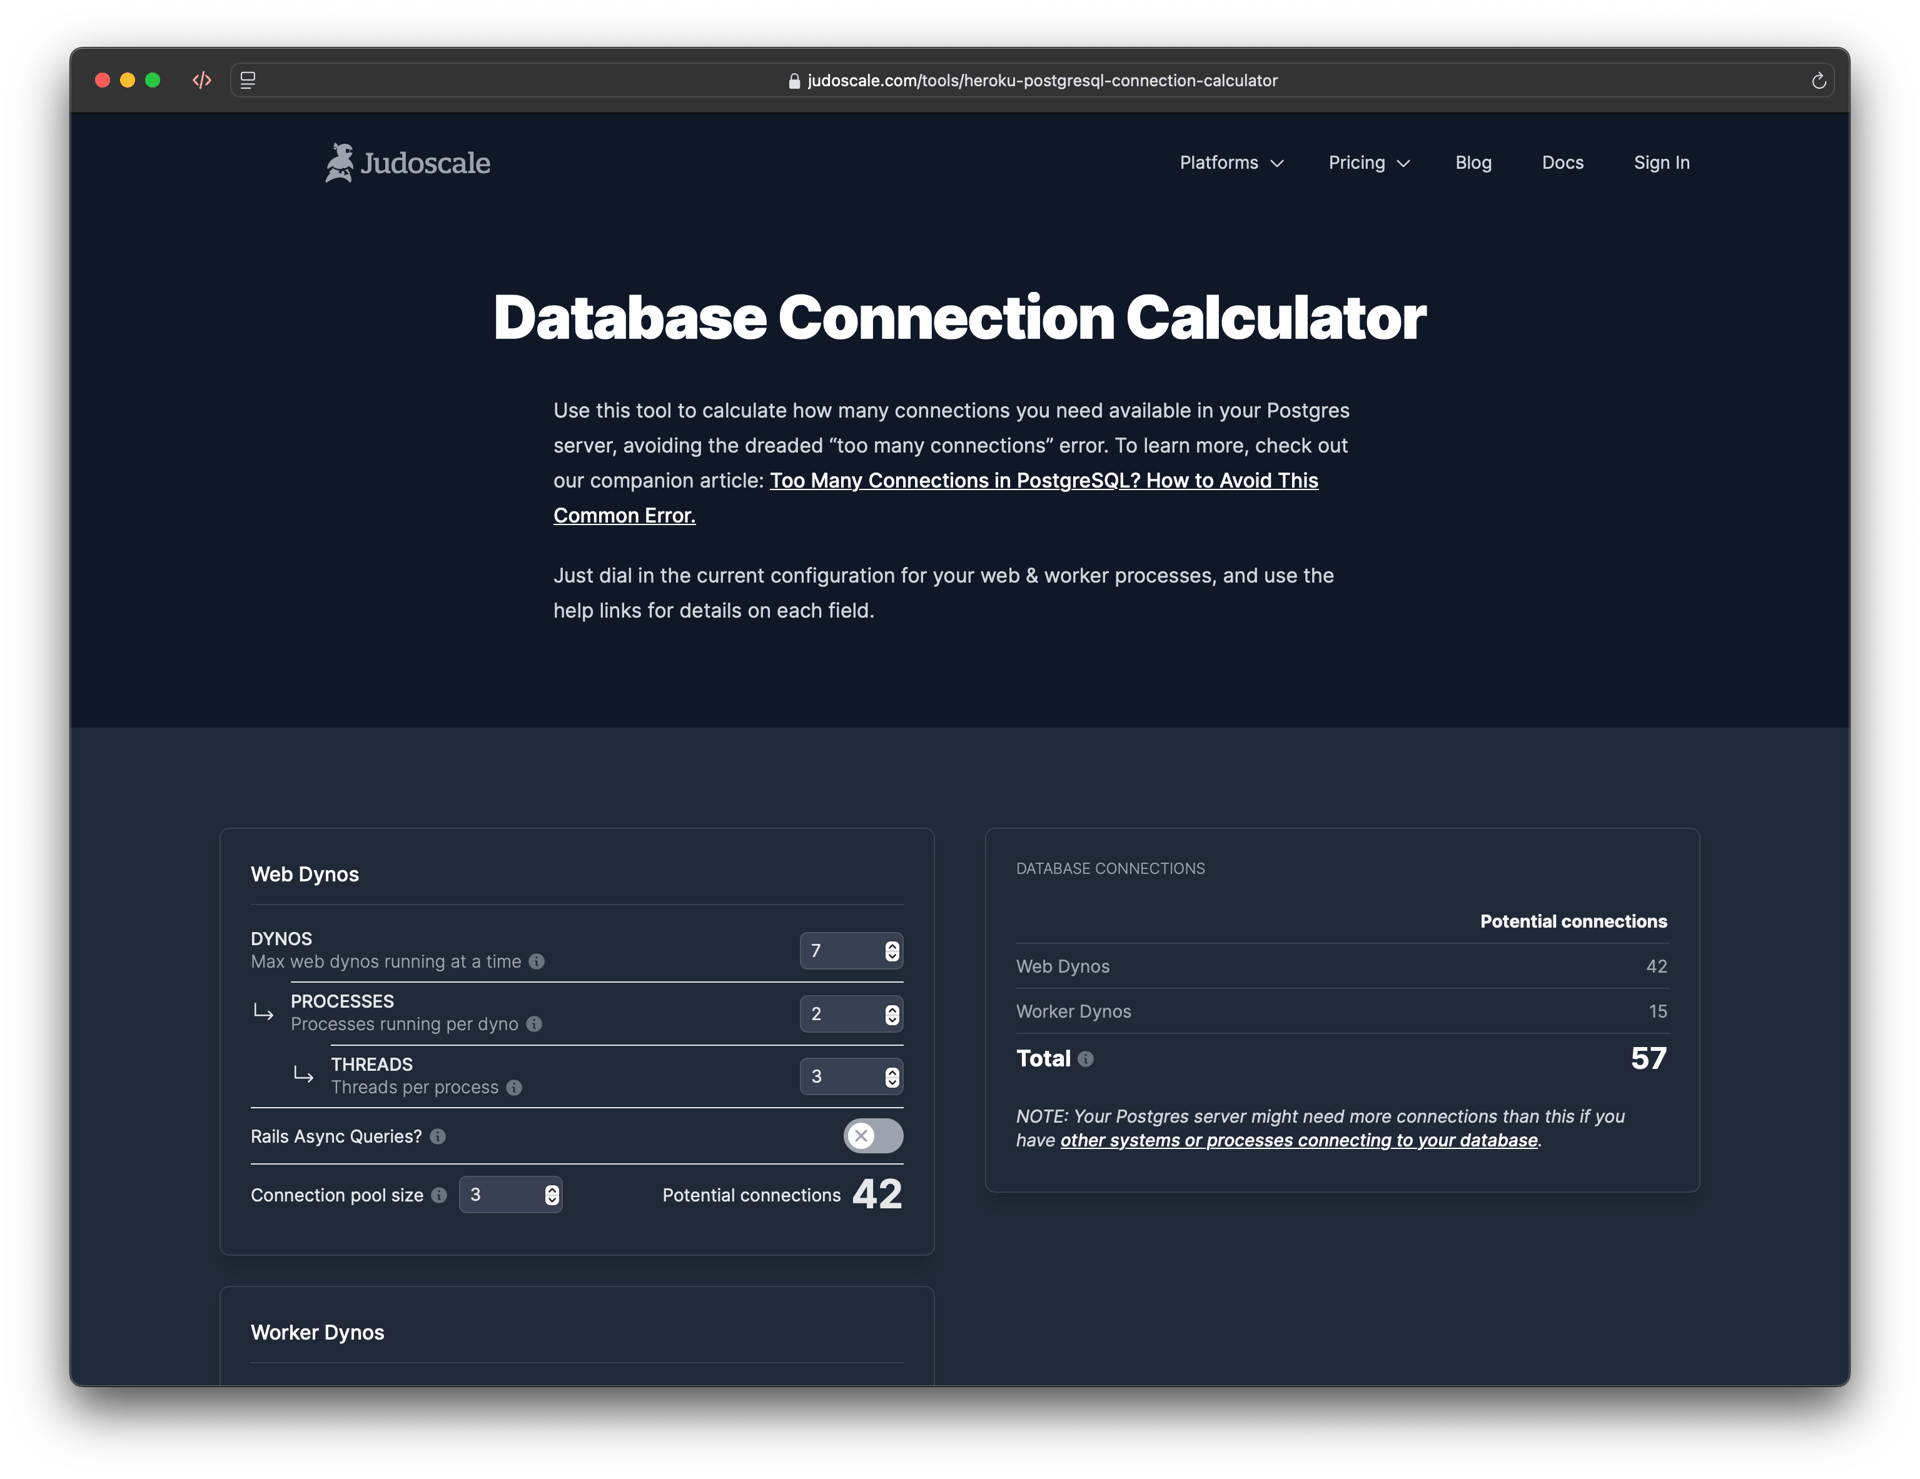The width and height of the screenshot is (1920, 1479).
Task: Click the THREADS info icon
Action: pos(515,1088)
